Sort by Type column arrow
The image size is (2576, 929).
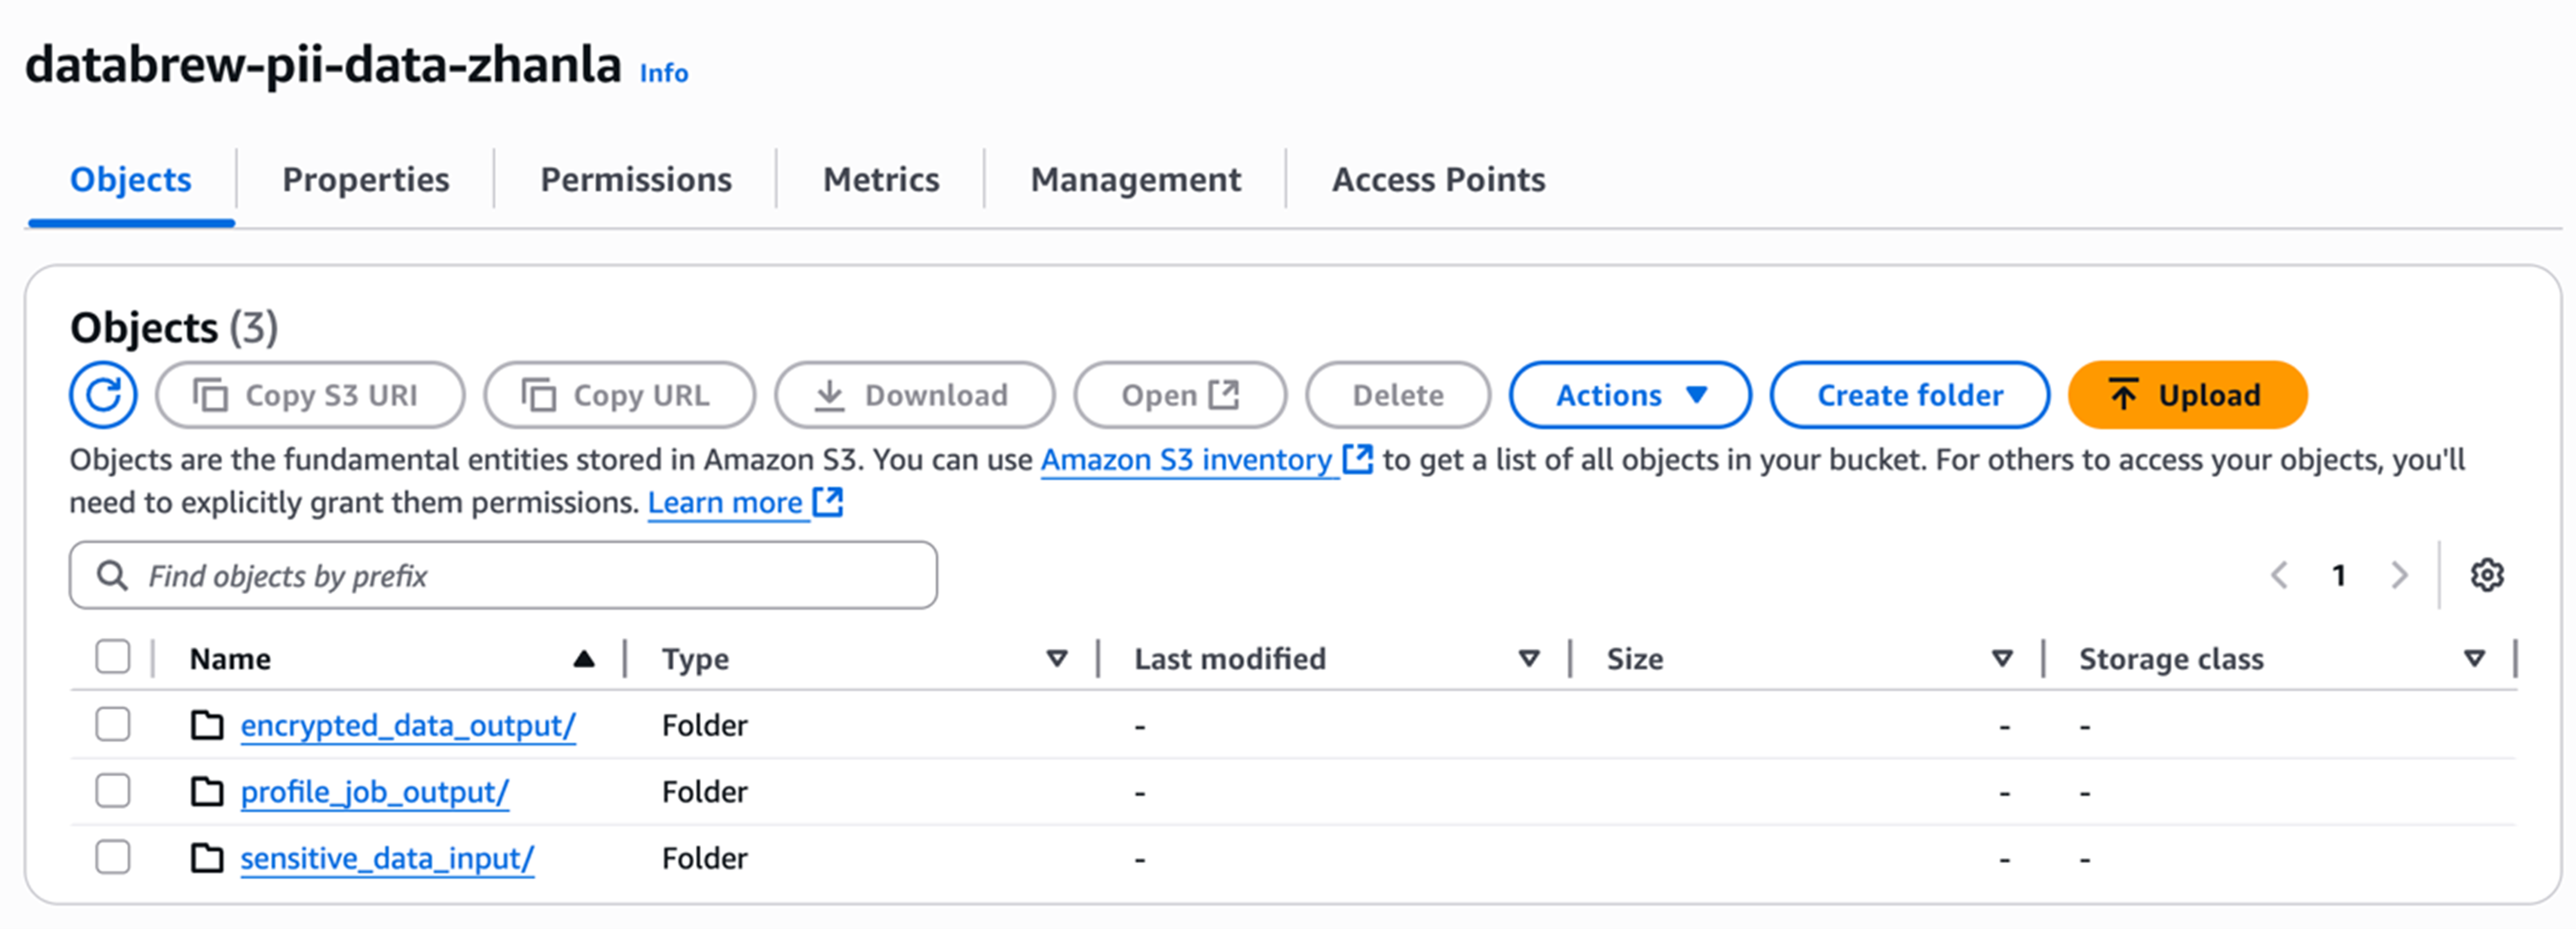point(1056,658)
